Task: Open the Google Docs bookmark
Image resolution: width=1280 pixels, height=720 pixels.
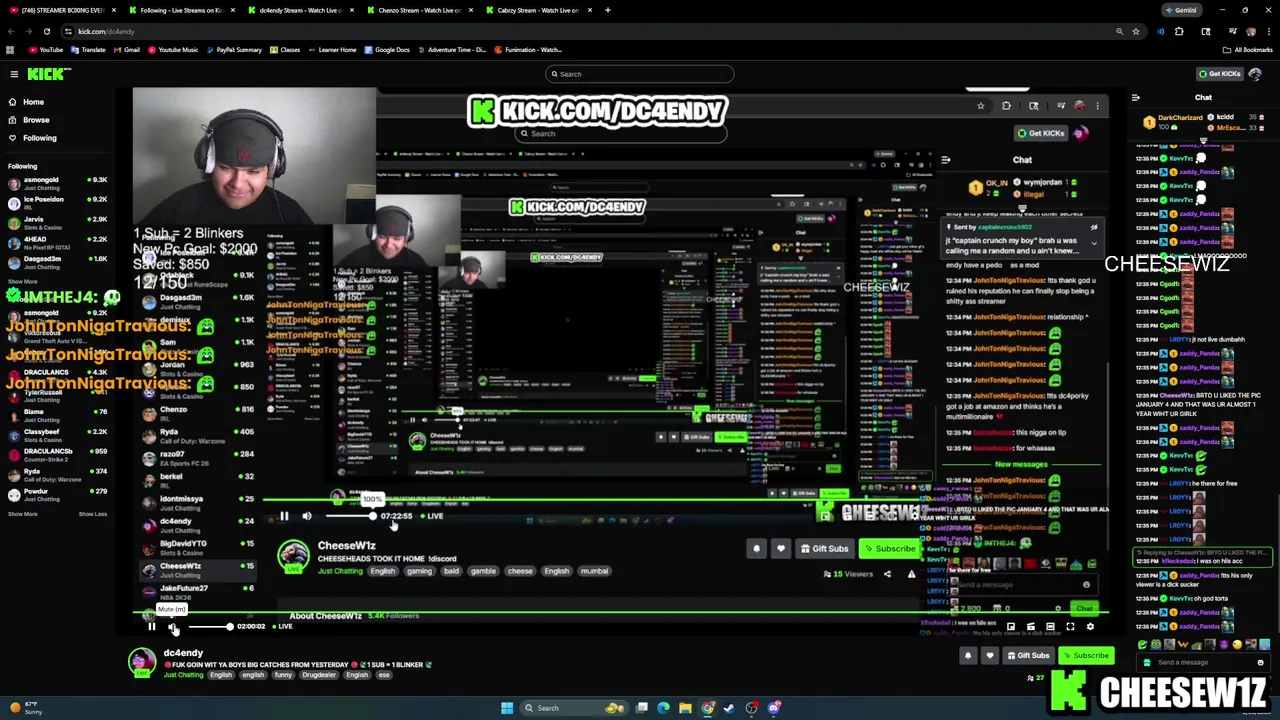Action: (387, 49)
